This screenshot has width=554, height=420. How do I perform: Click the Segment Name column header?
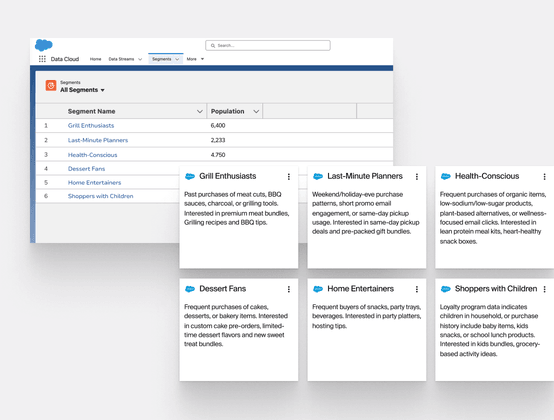[x=92, y=111]
